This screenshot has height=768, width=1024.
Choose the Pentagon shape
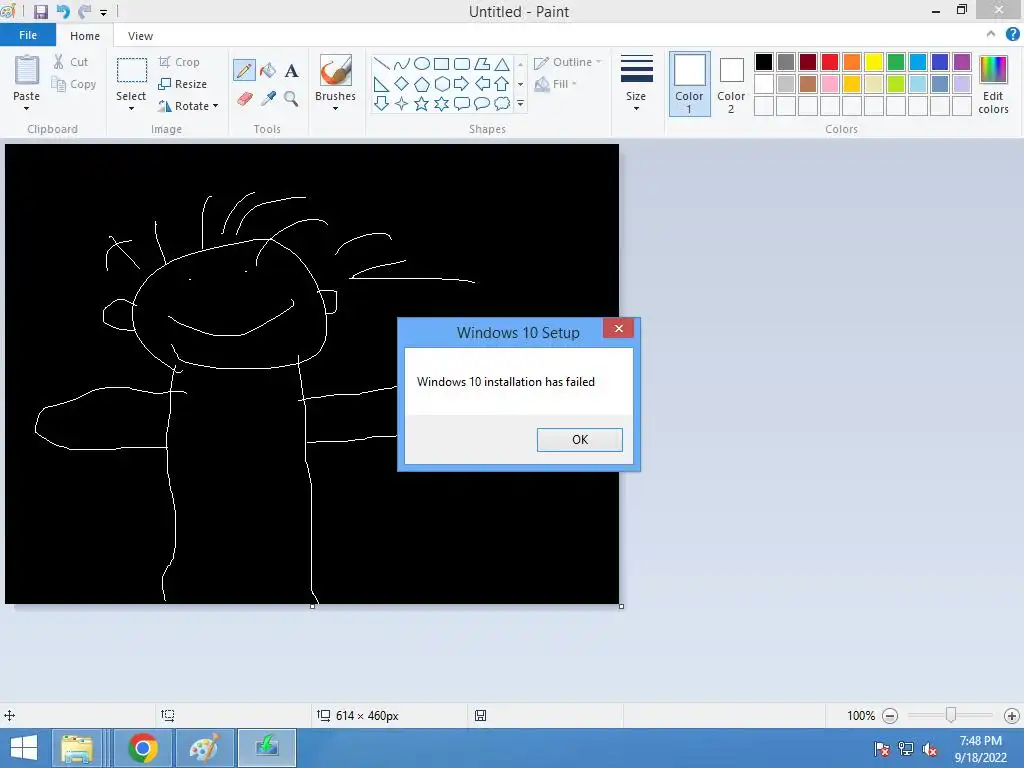[x=422, y=84]
